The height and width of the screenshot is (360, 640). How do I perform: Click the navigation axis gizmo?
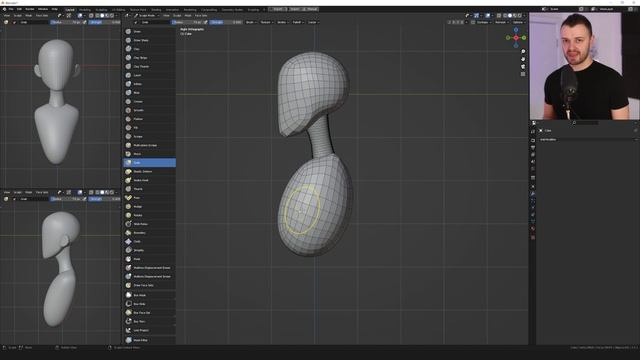point(516,37)
